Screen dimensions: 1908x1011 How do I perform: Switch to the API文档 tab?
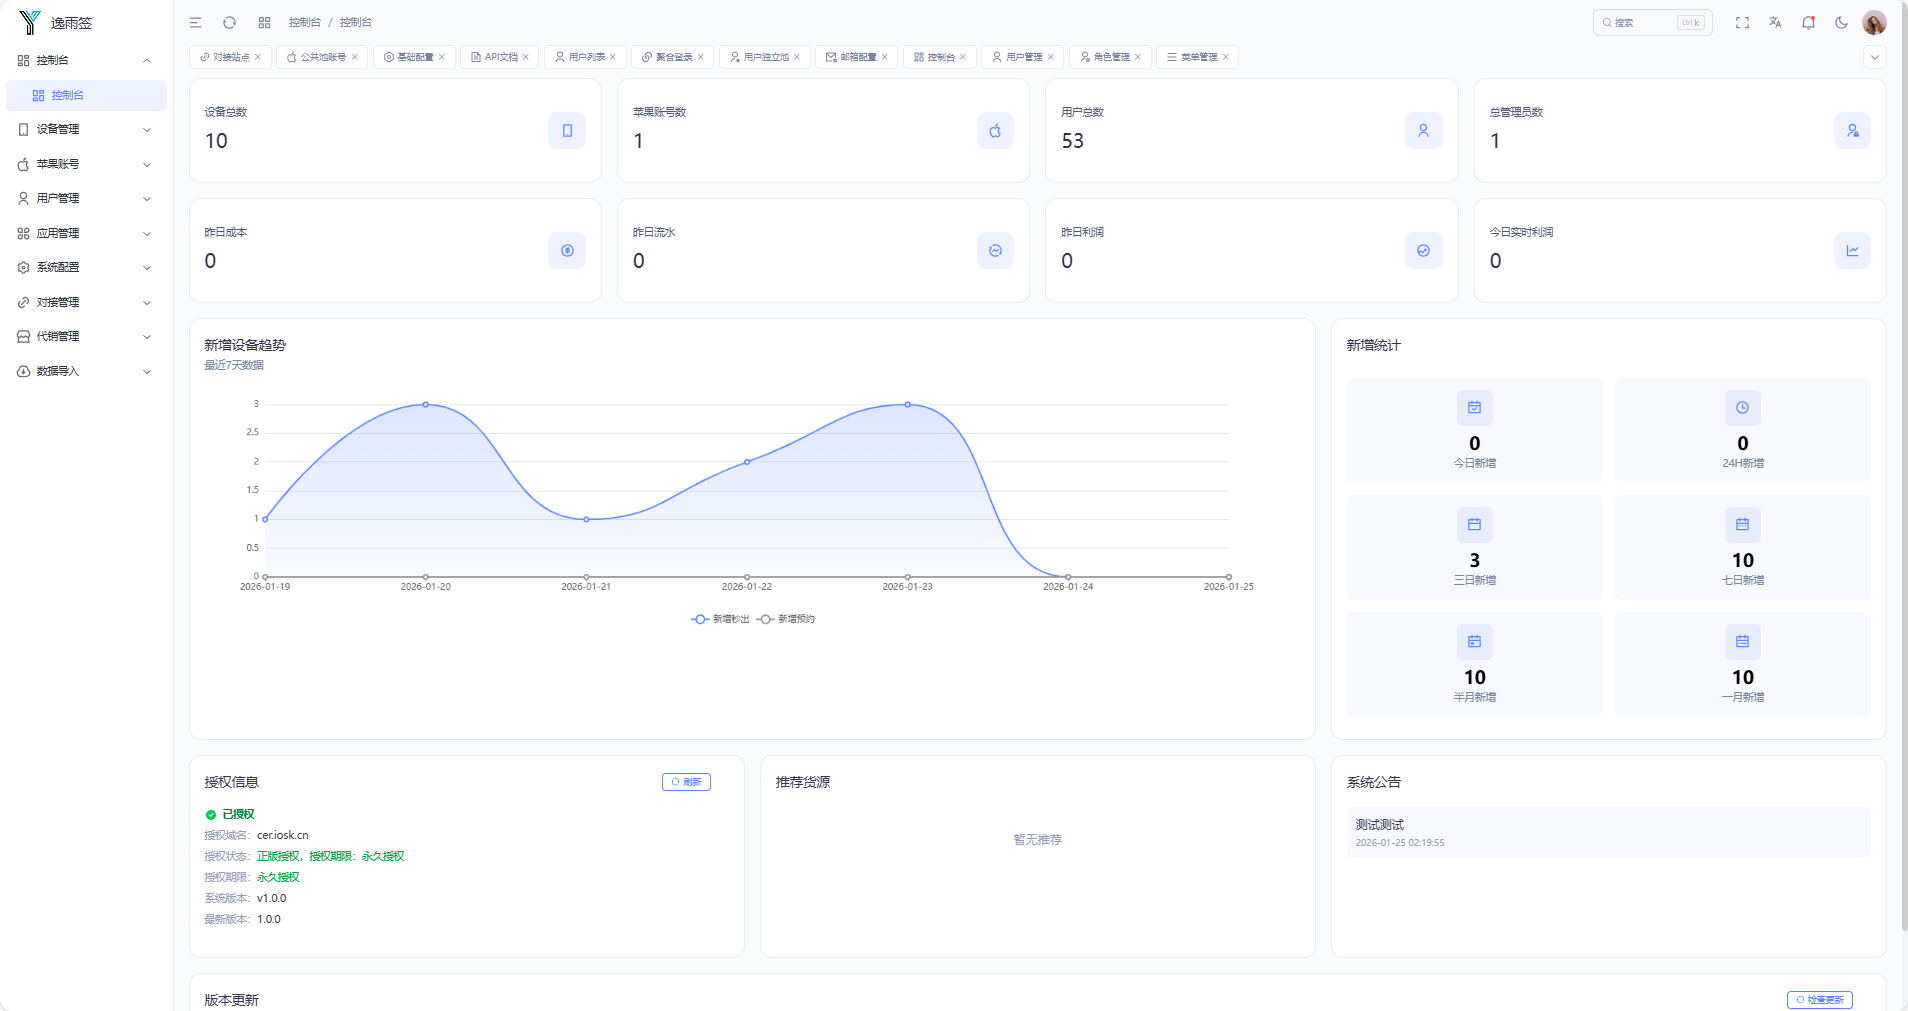500,57
